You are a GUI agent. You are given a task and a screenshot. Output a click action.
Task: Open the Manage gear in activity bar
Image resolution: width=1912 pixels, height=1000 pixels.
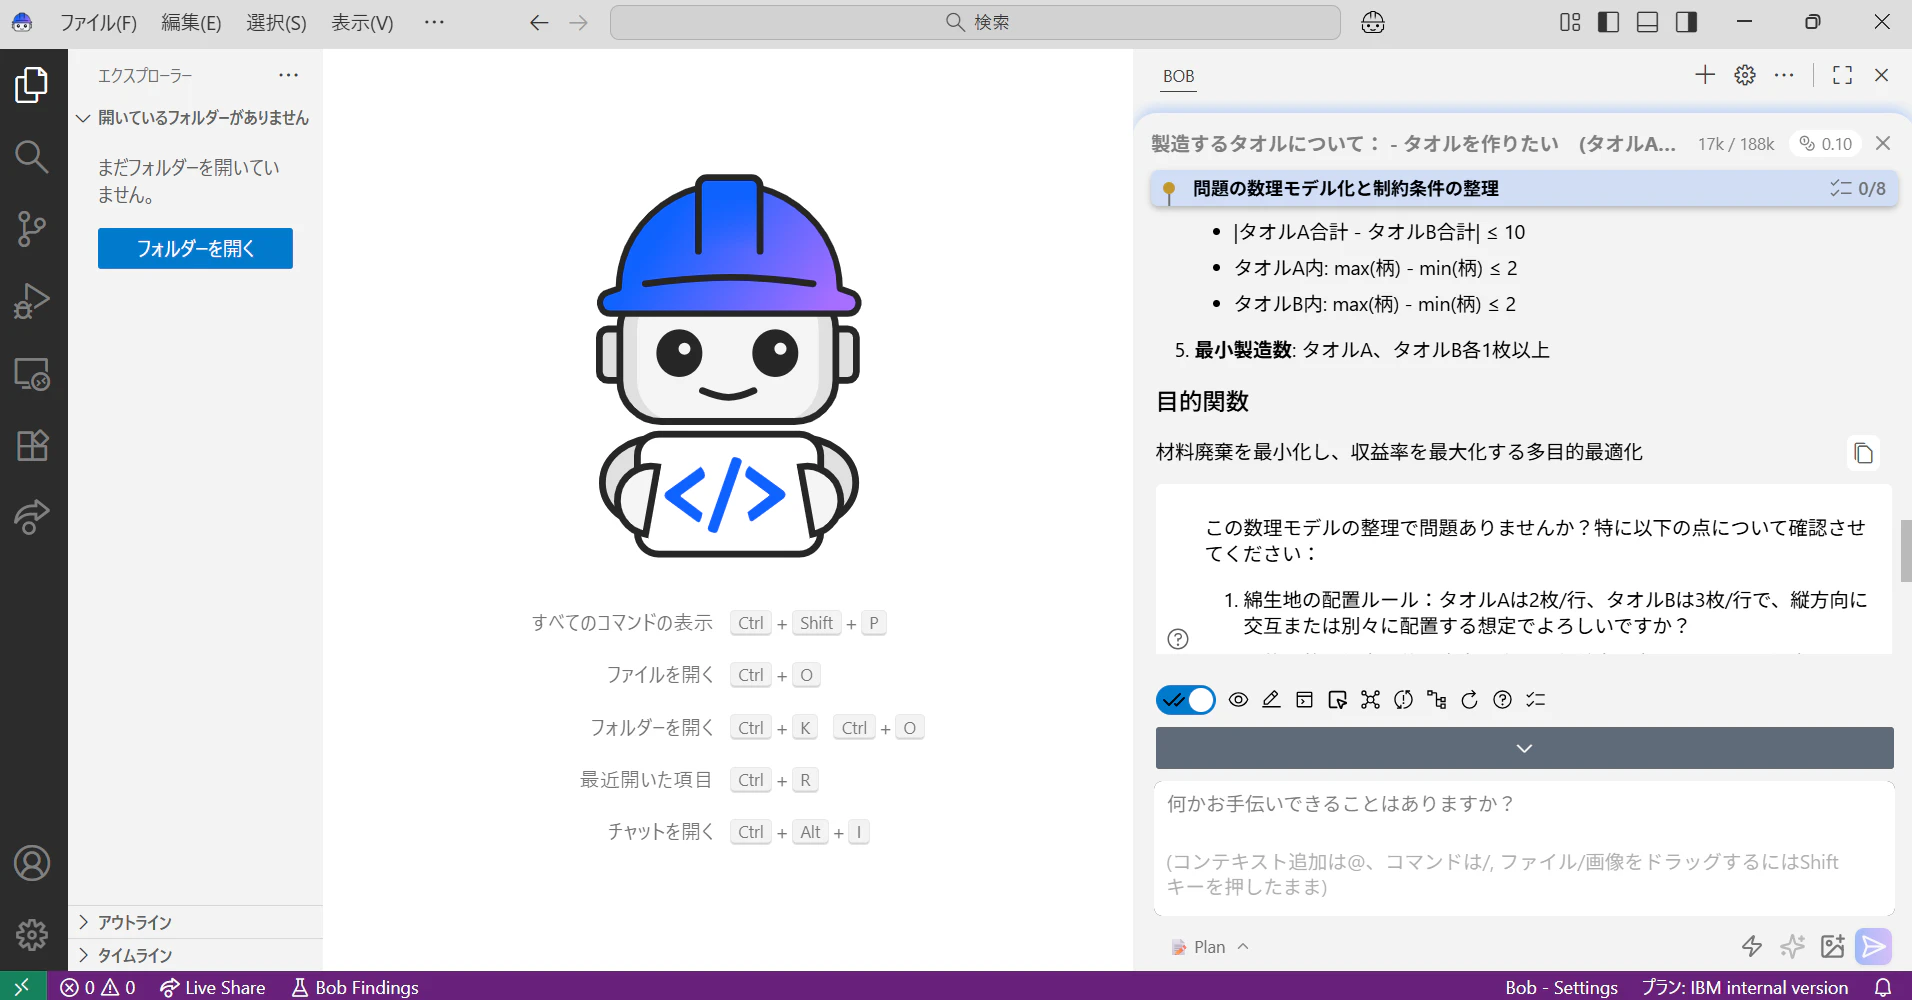(x=32, y=935)
